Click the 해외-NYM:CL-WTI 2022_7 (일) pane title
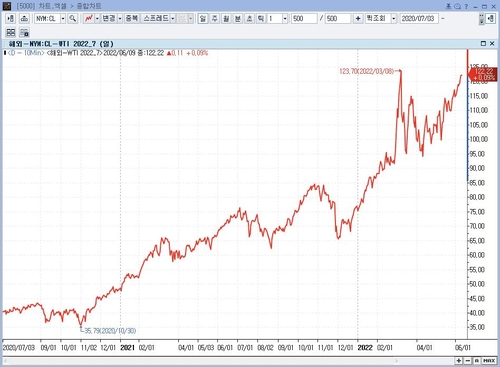 point(61,44)
